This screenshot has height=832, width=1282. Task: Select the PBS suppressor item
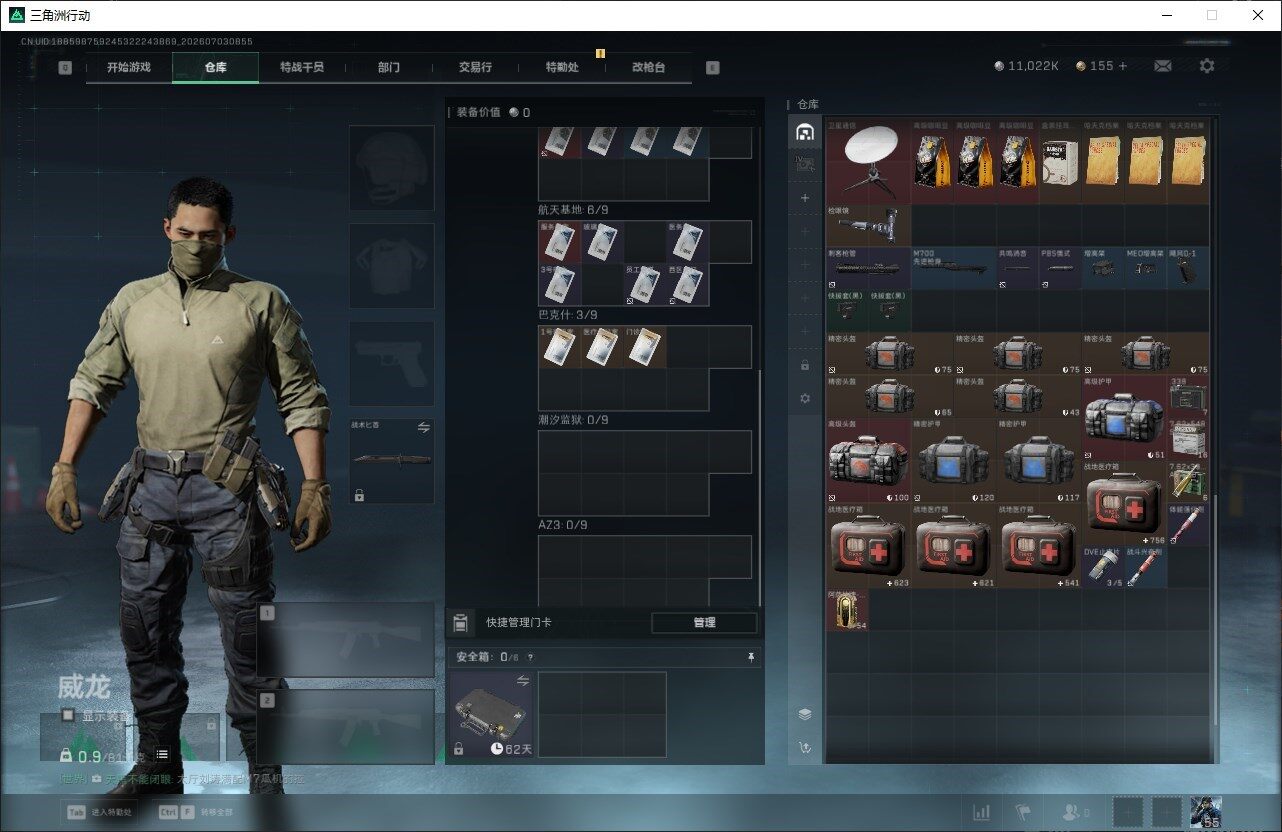pos(1060,268)
